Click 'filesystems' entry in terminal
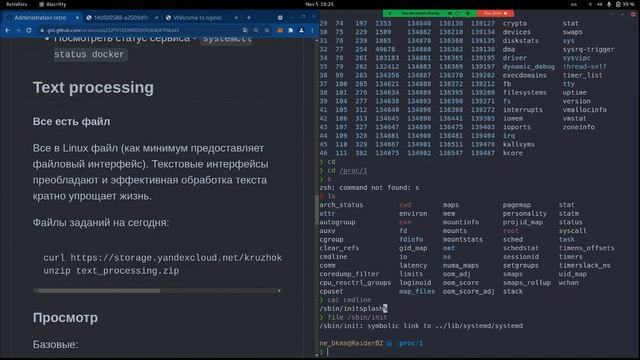 524,93
